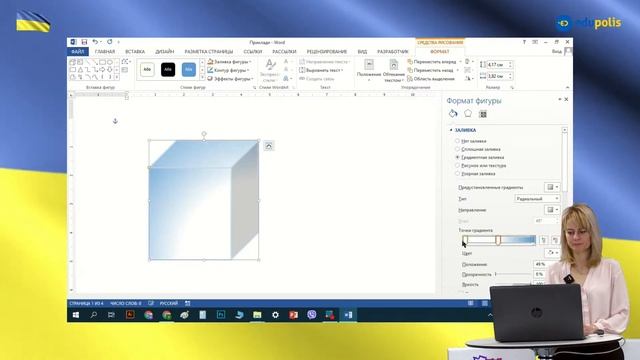Select the Solid fill (Сплошная заливка) radio button

pos(458,149)
